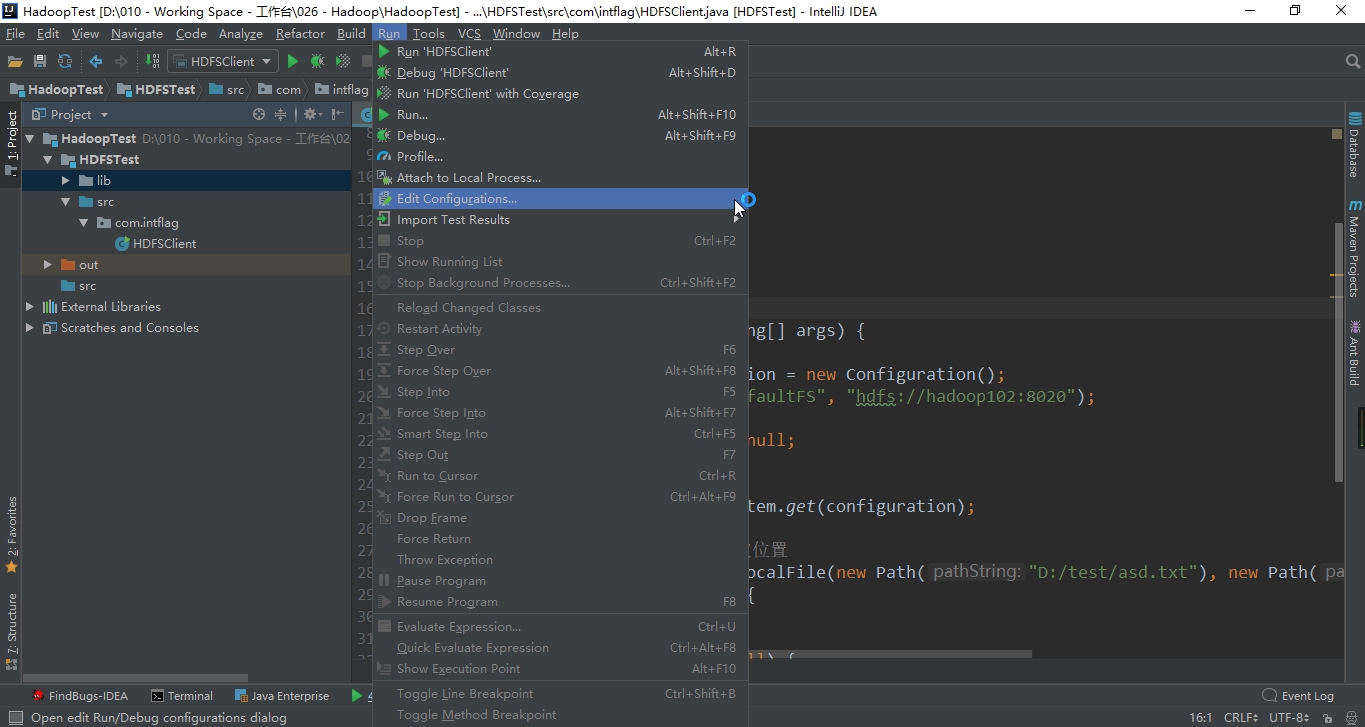This screenshot has width=1365, height=727.
Task: Expand the Scratches and Consoles node
Action: coord(30,328)
